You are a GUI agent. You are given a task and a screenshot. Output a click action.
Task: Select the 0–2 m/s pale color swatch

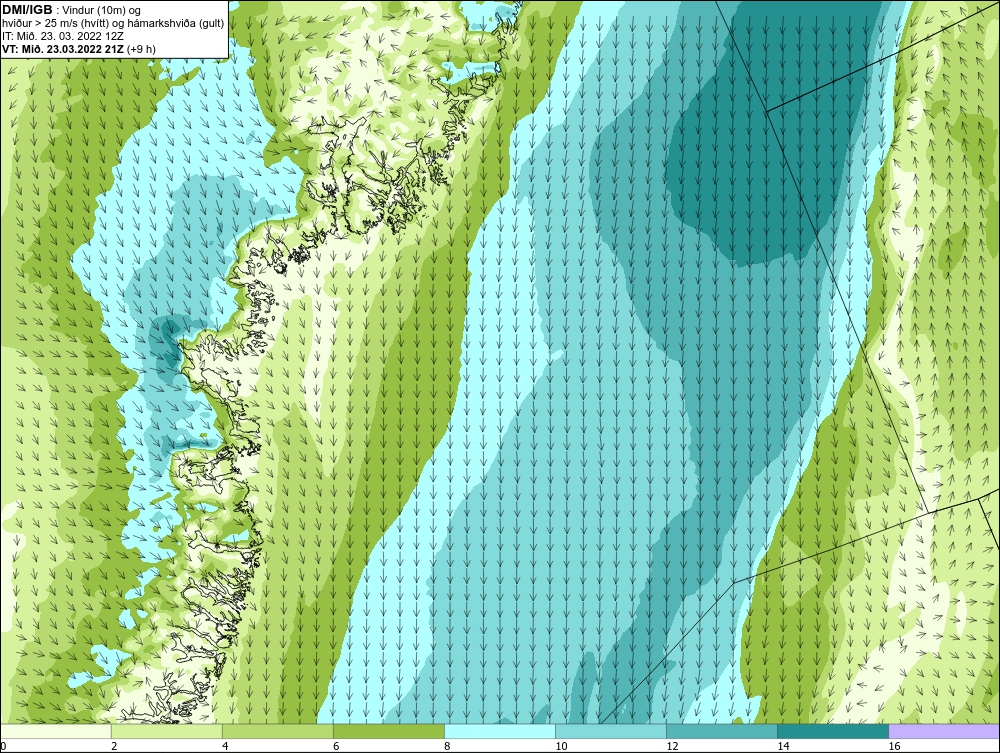click(56, 731)
